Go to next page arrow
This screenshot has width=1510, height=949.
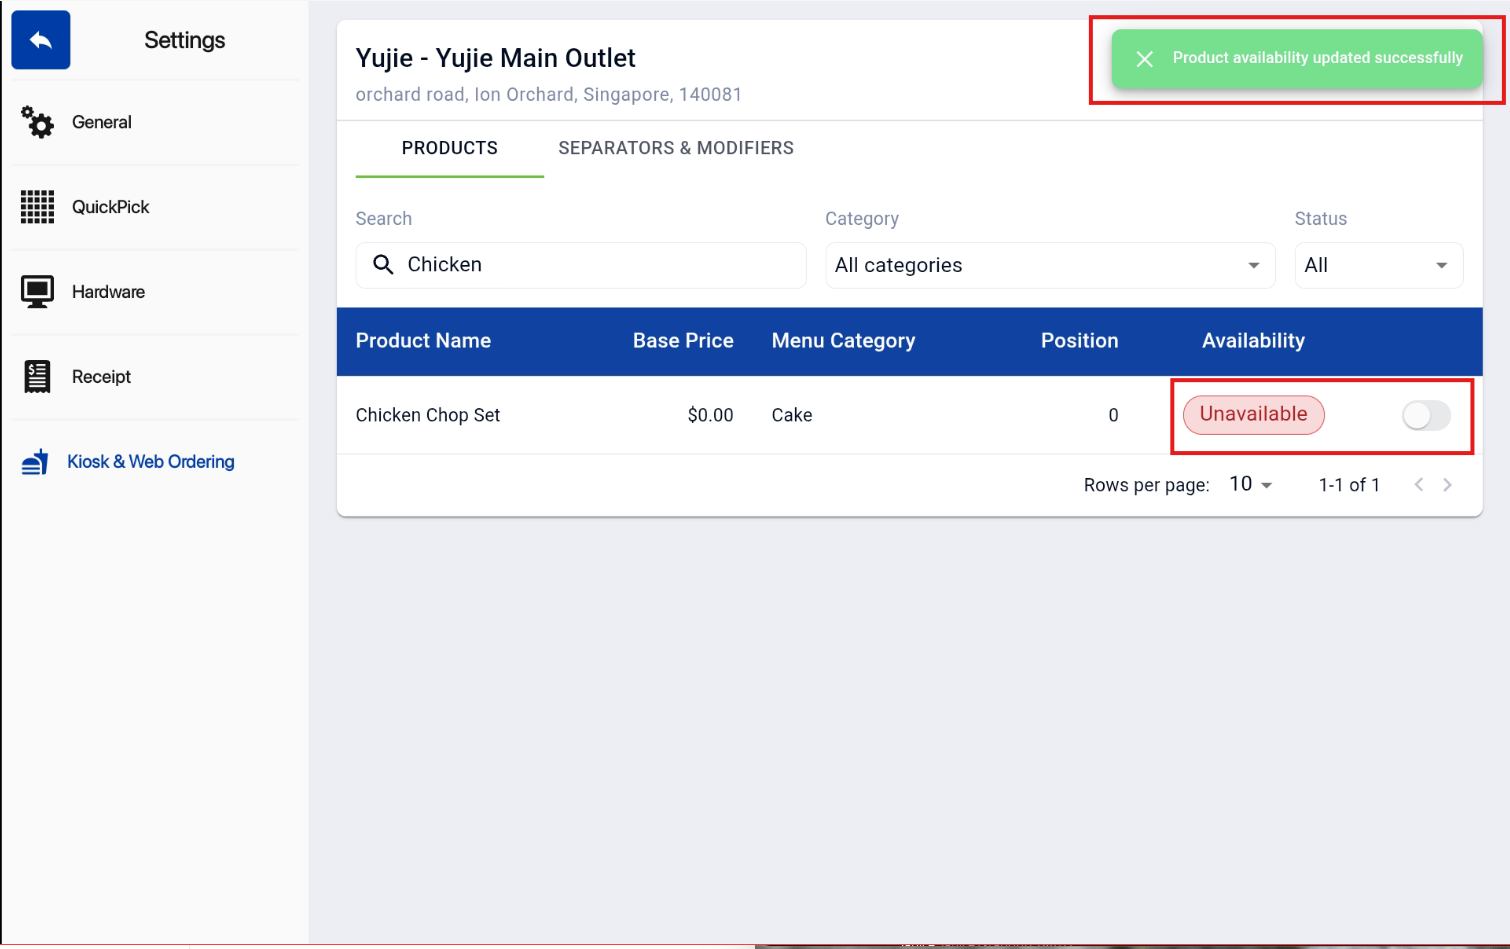click(1447, 485)
